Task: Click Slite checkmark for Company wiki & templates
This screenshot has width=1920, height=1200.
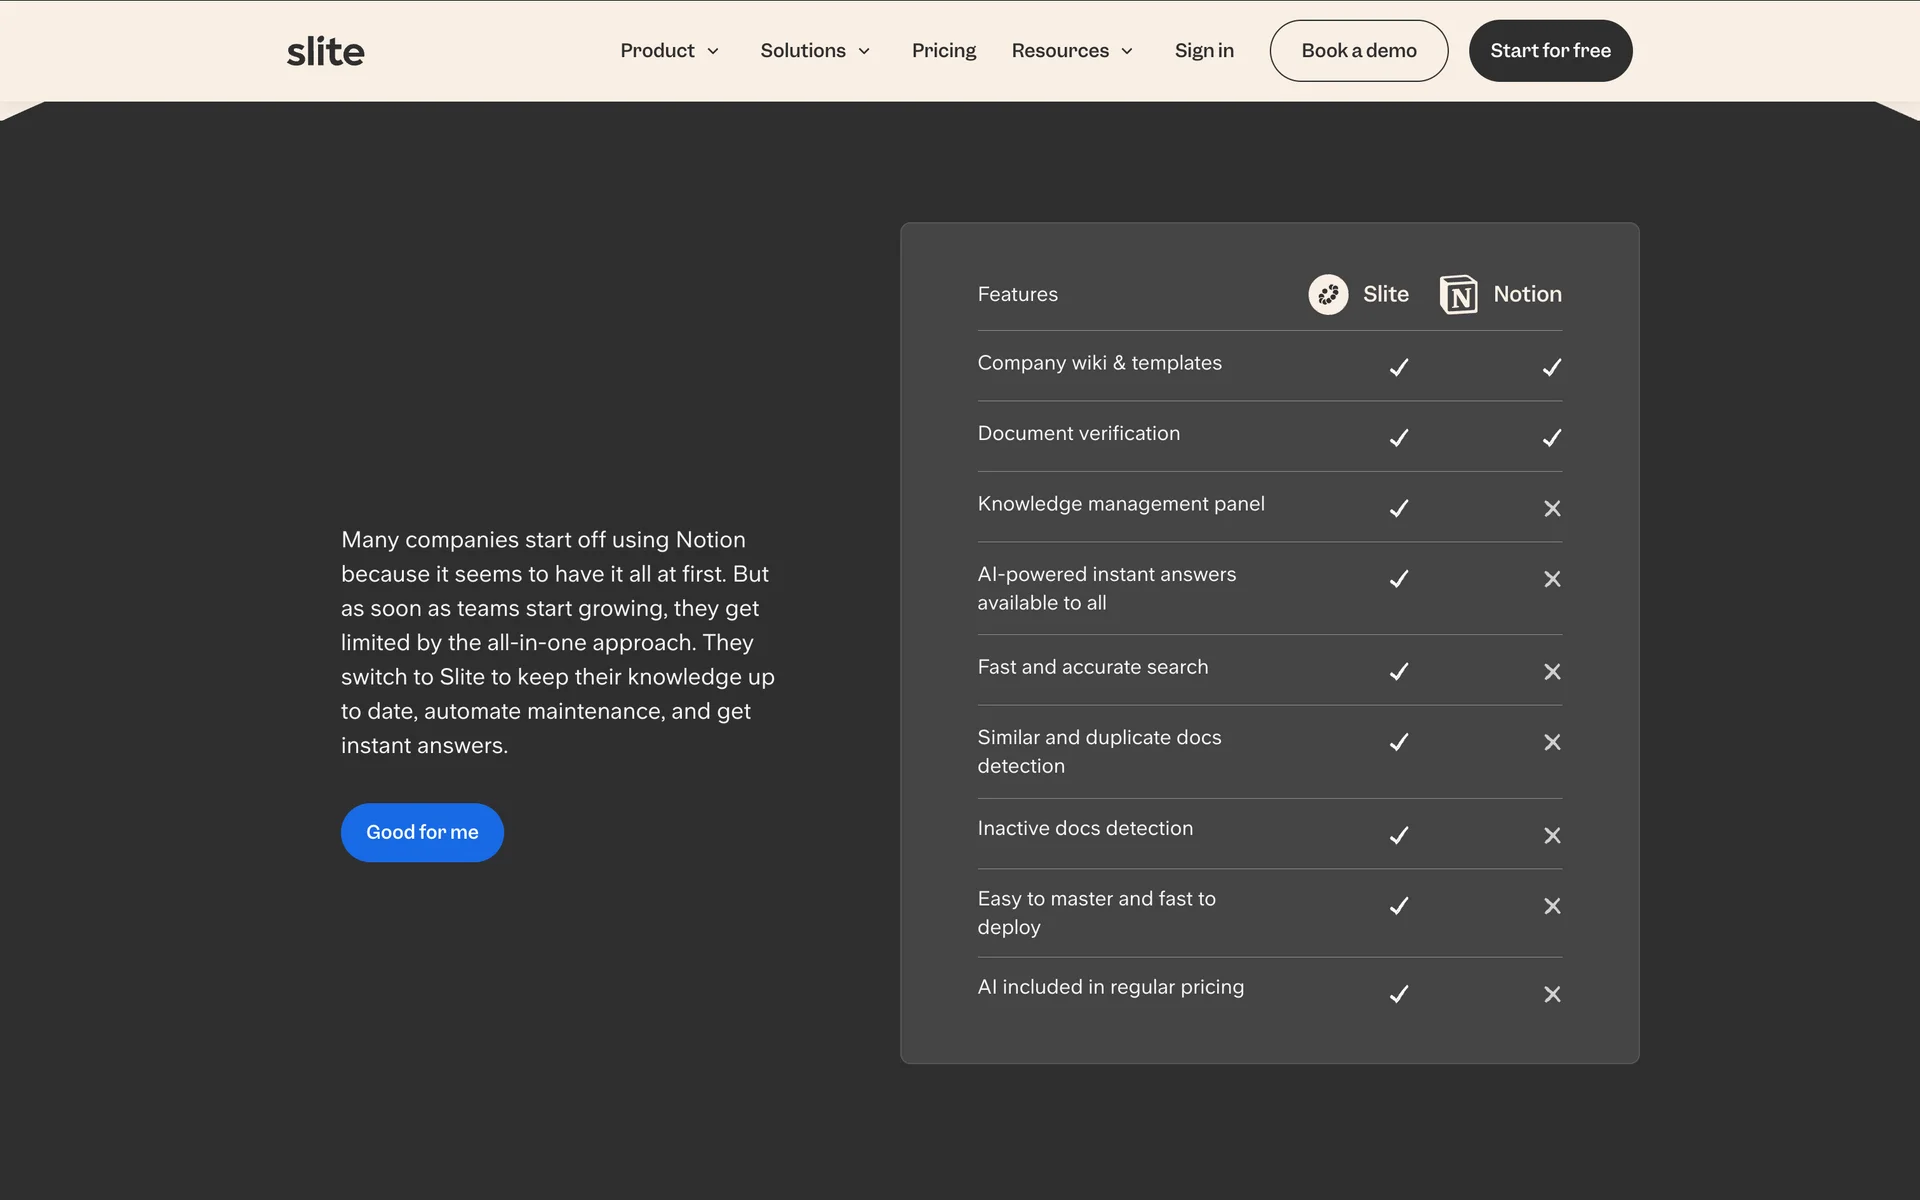Action: [x=1398, y=367]
